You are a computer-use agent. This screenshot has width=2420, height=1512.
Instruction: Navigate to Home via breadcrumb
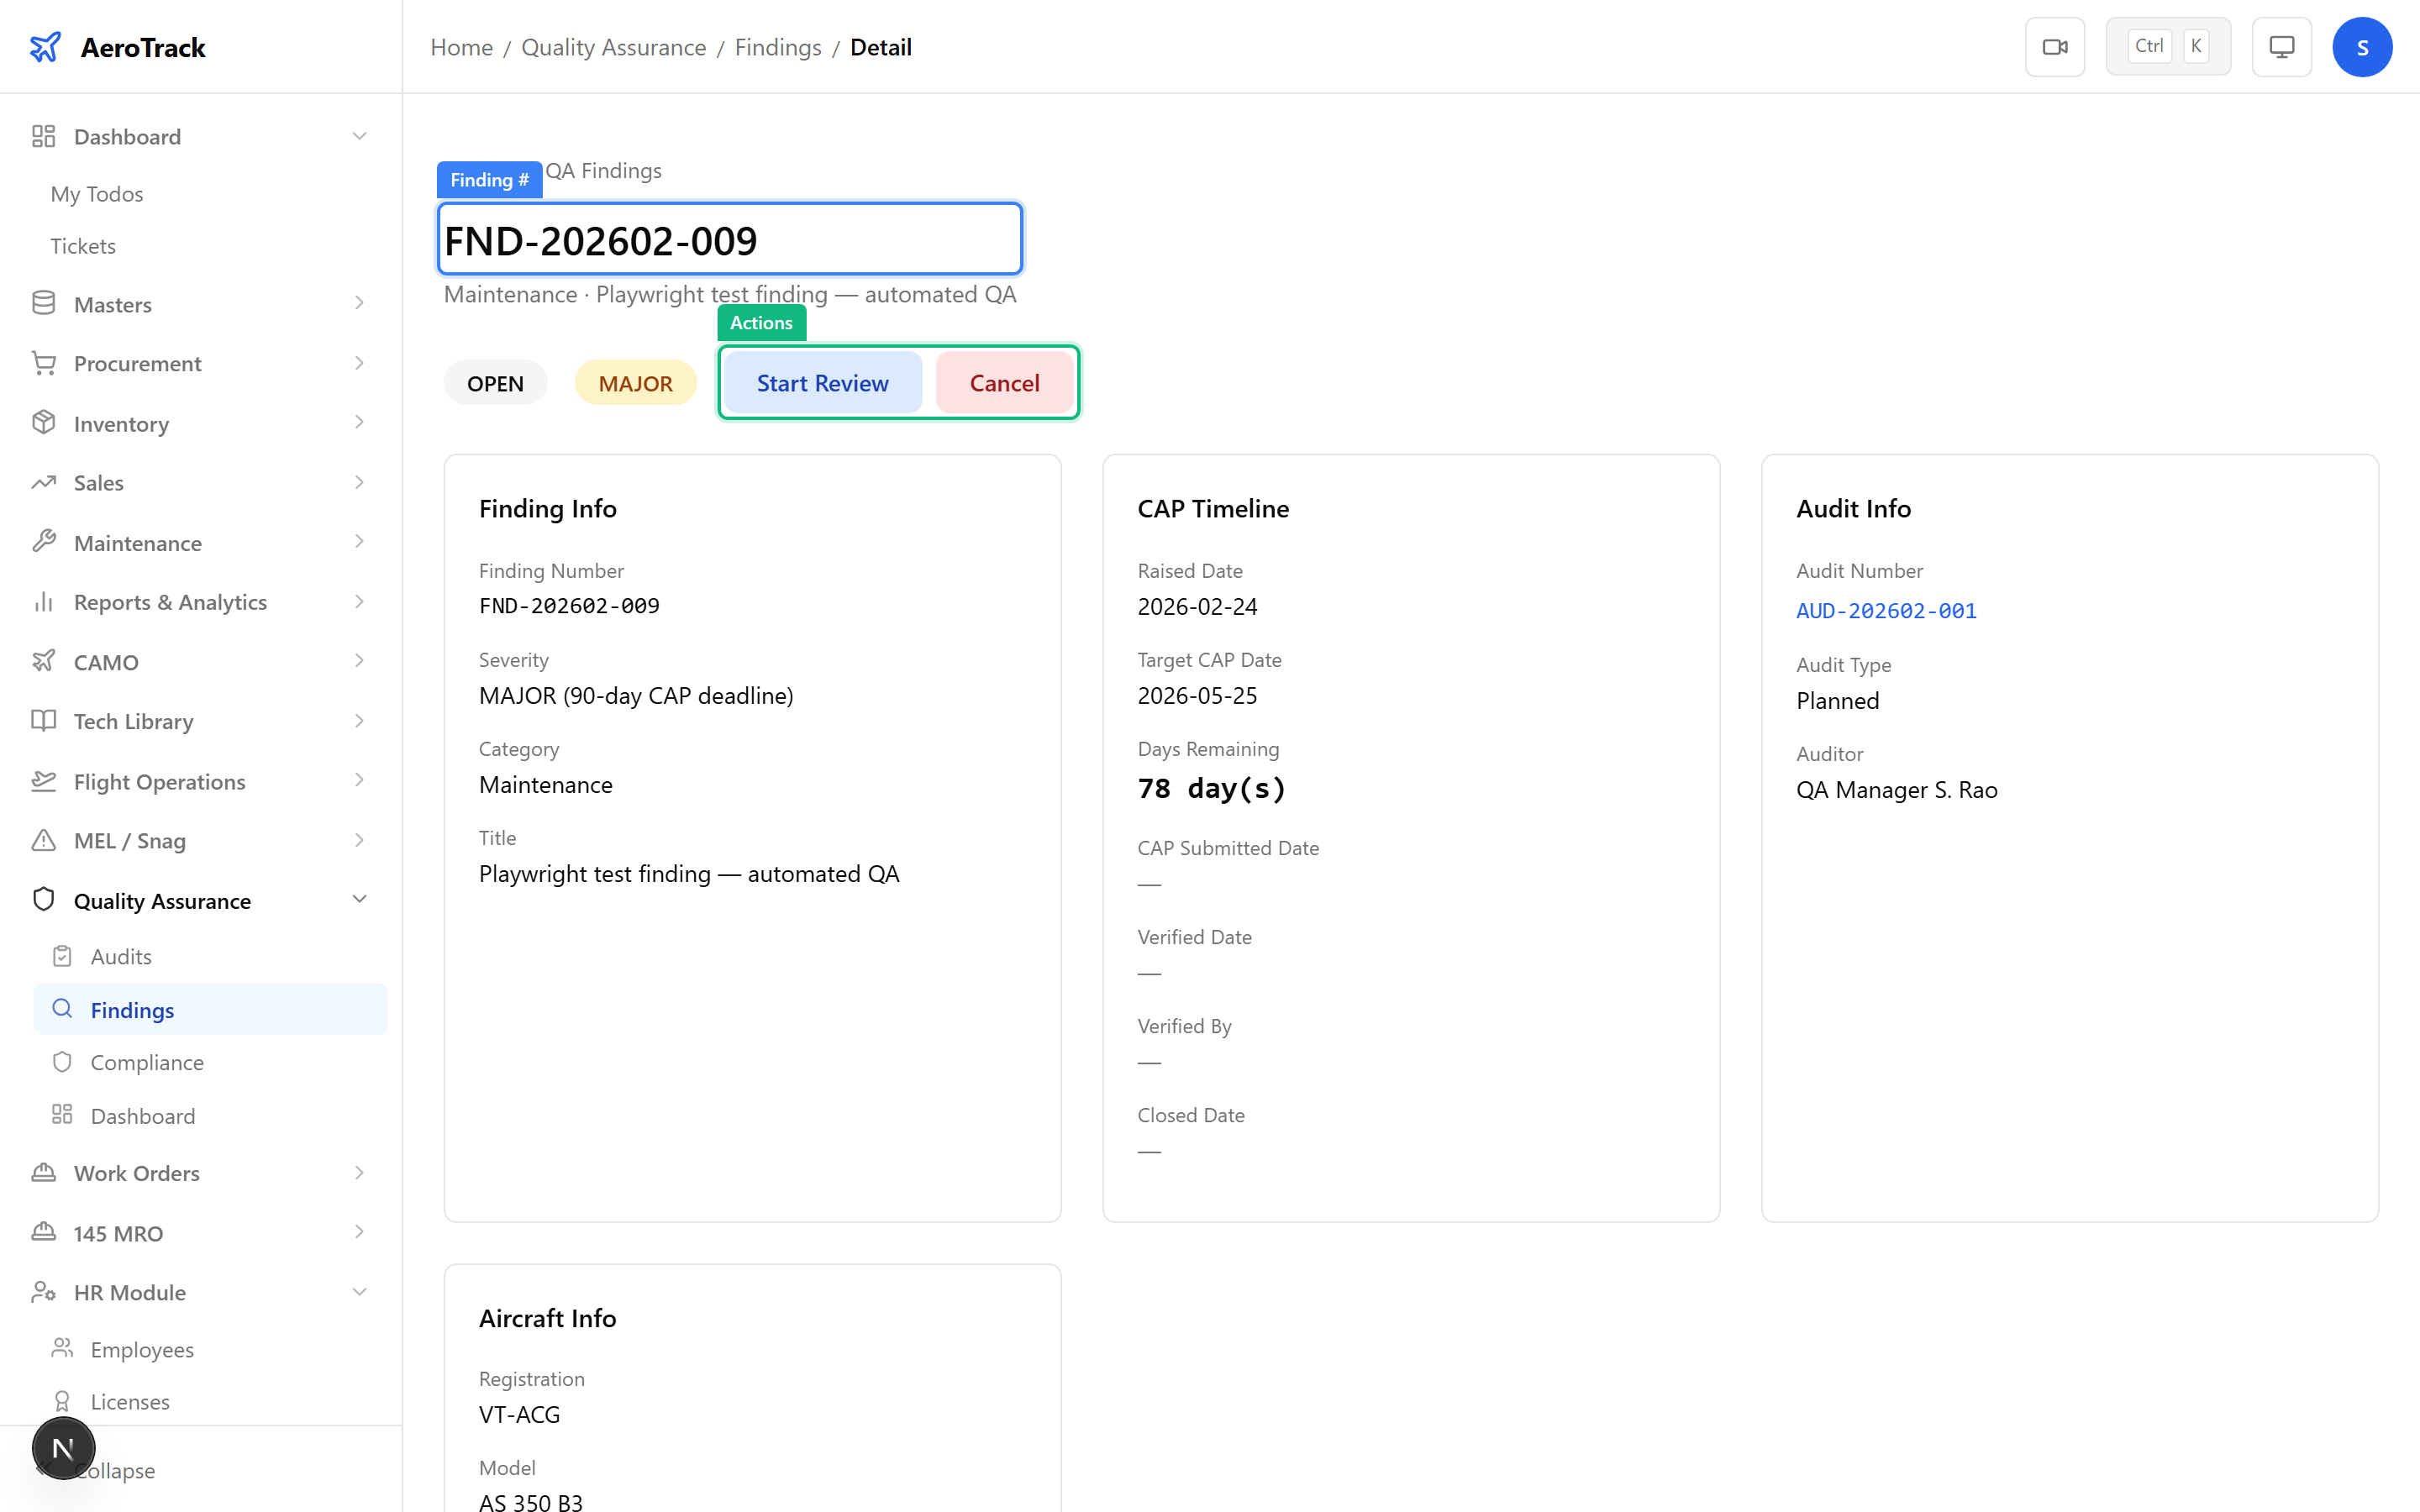coord(461,47)
